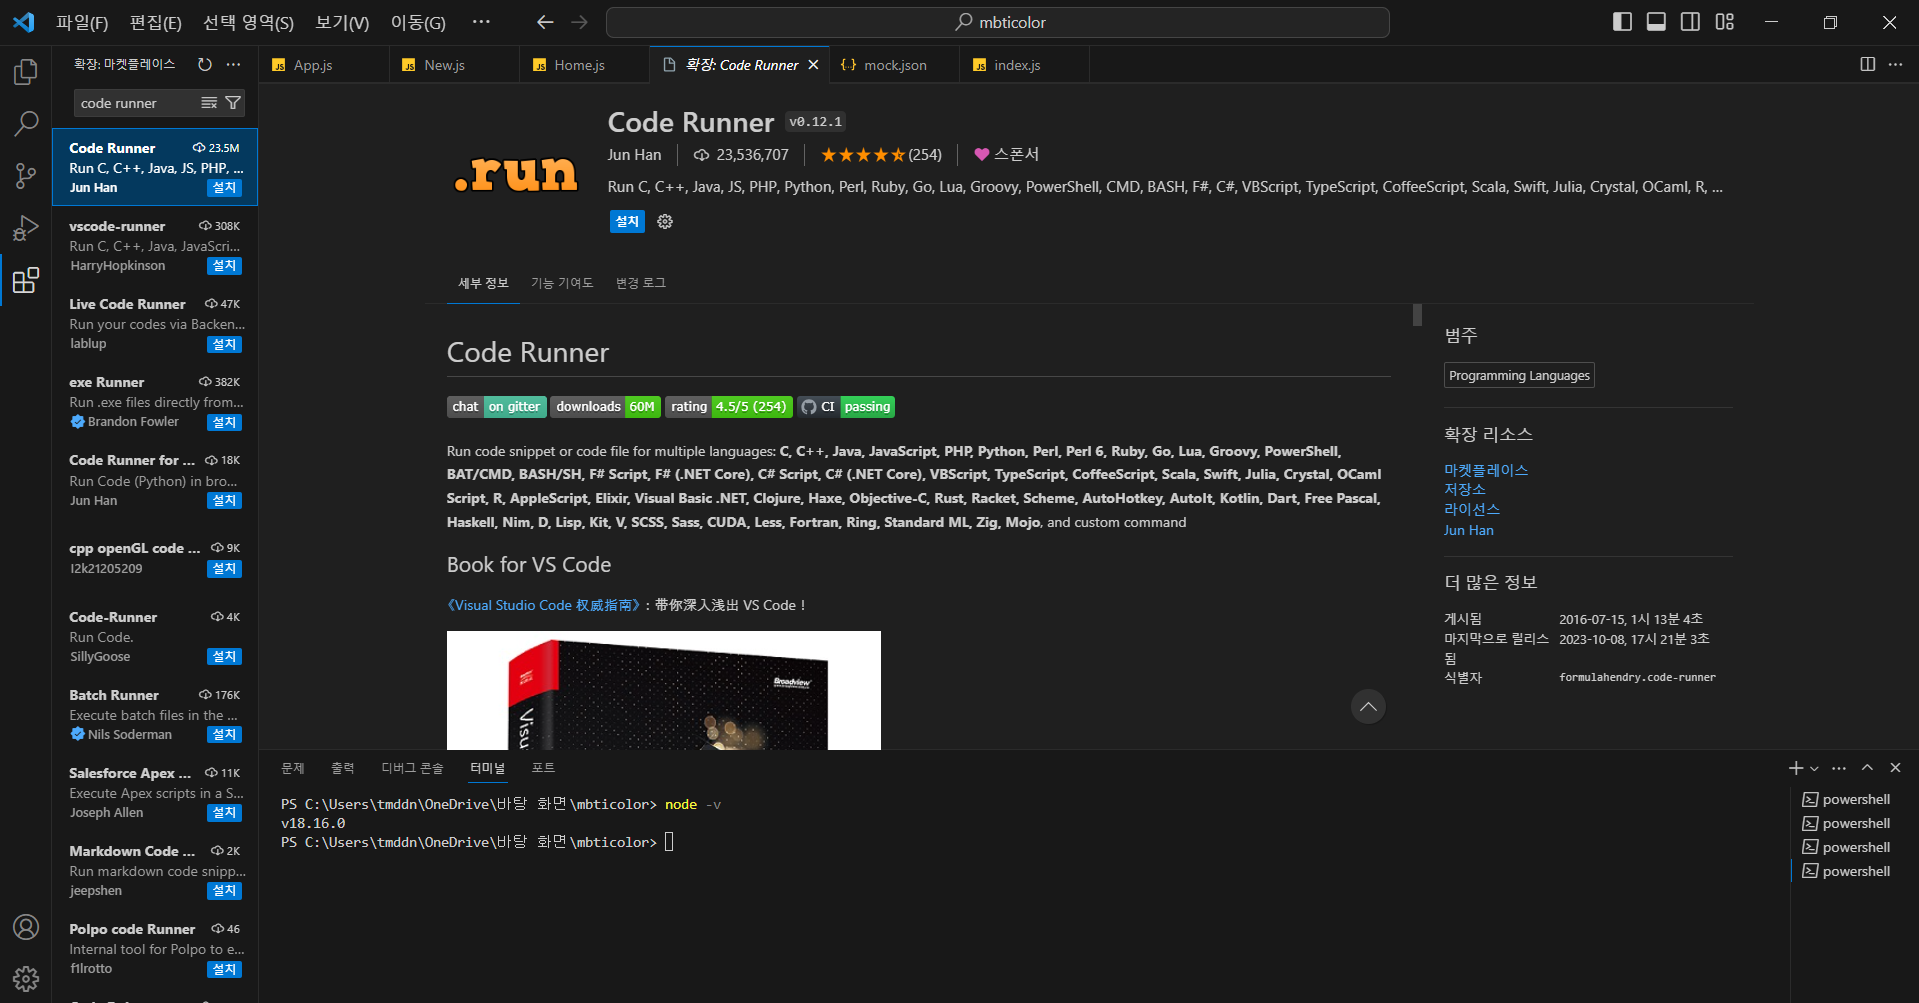Open the hidden title bar menus overflow
1919x1003 pixels.
tap(481, 22)
